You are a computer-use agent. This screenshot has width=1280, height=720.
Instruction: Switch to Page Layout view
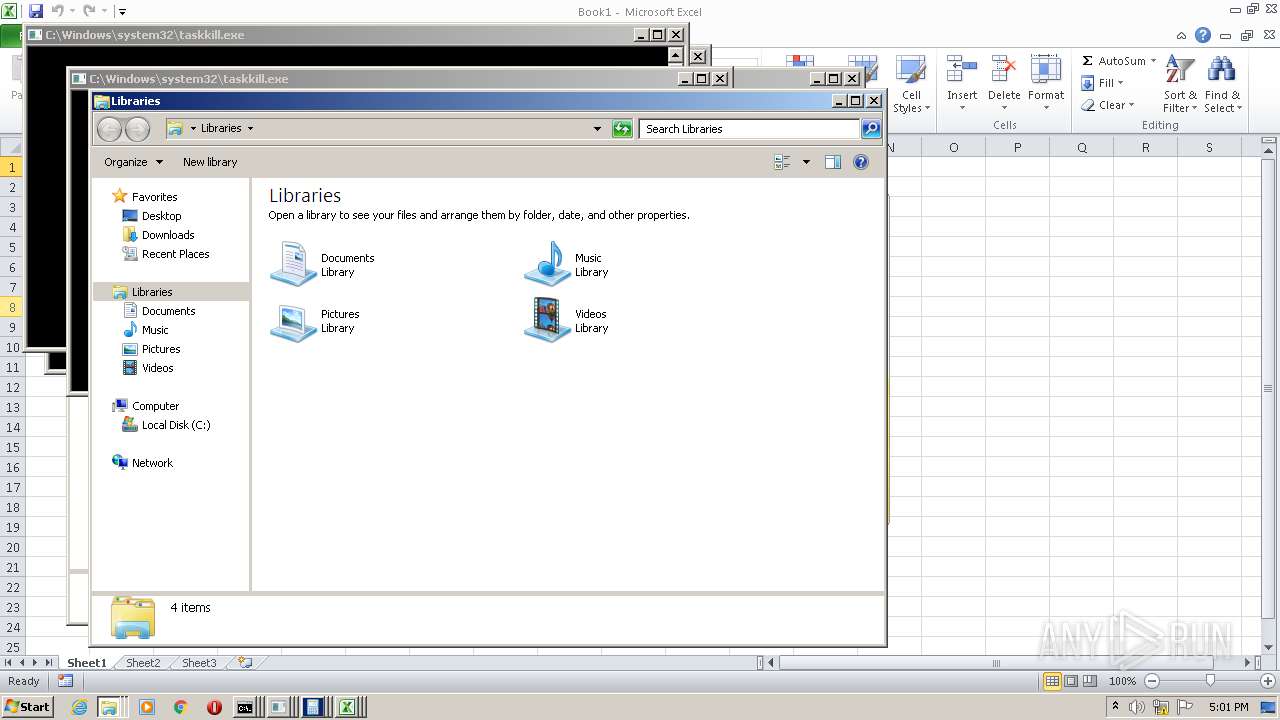[x=1071, y=681]
